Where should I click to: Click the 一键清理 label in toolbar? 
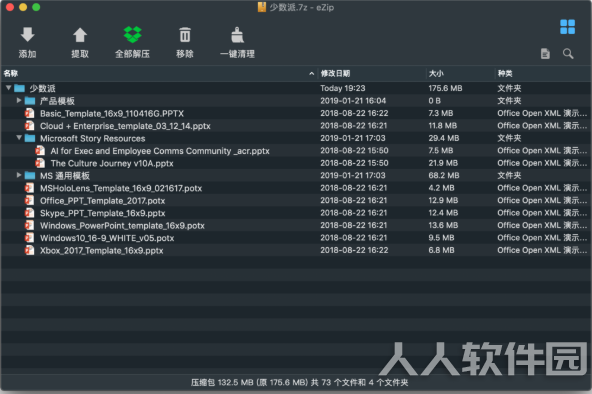[x=237, y=54]
